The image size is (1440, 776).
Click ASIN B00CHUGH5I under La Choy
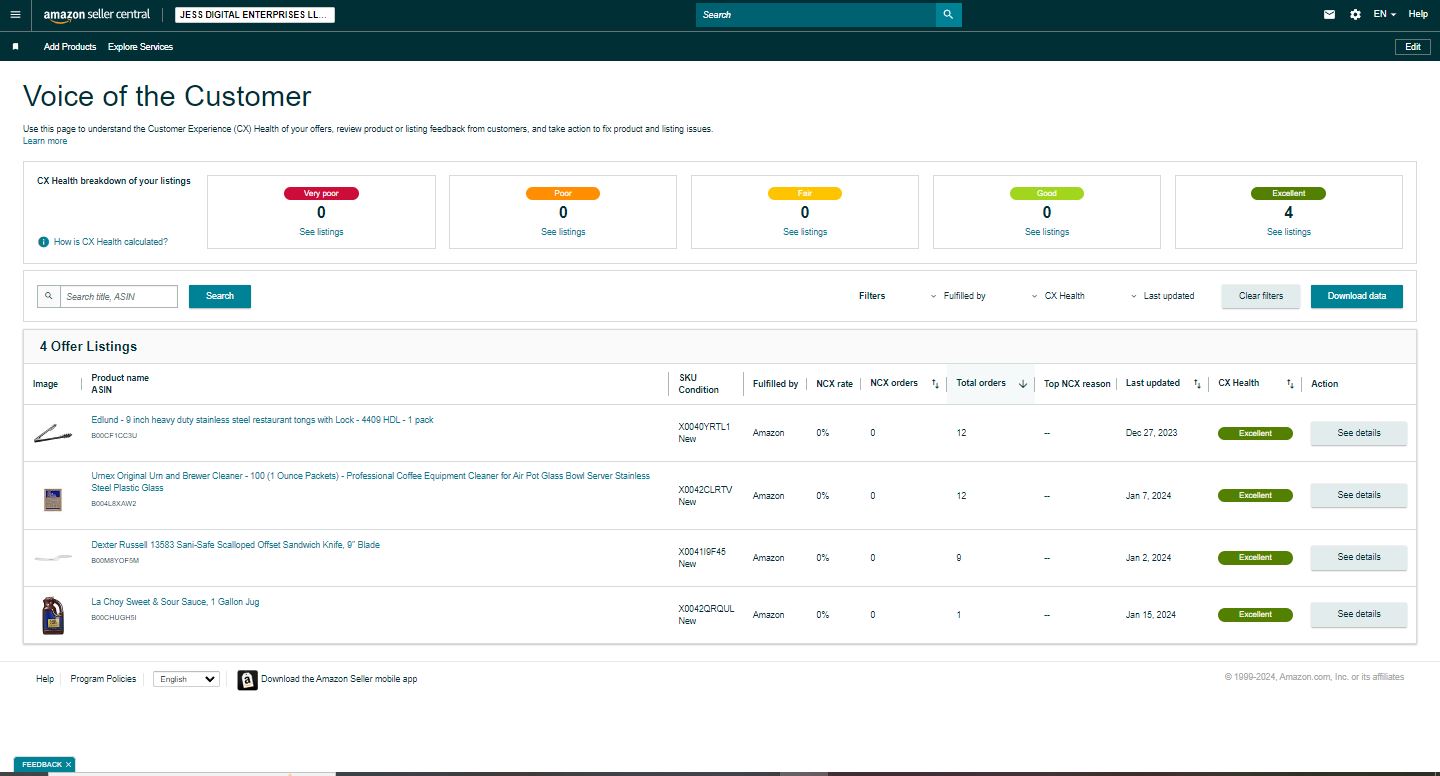click(x=114, y=618)
